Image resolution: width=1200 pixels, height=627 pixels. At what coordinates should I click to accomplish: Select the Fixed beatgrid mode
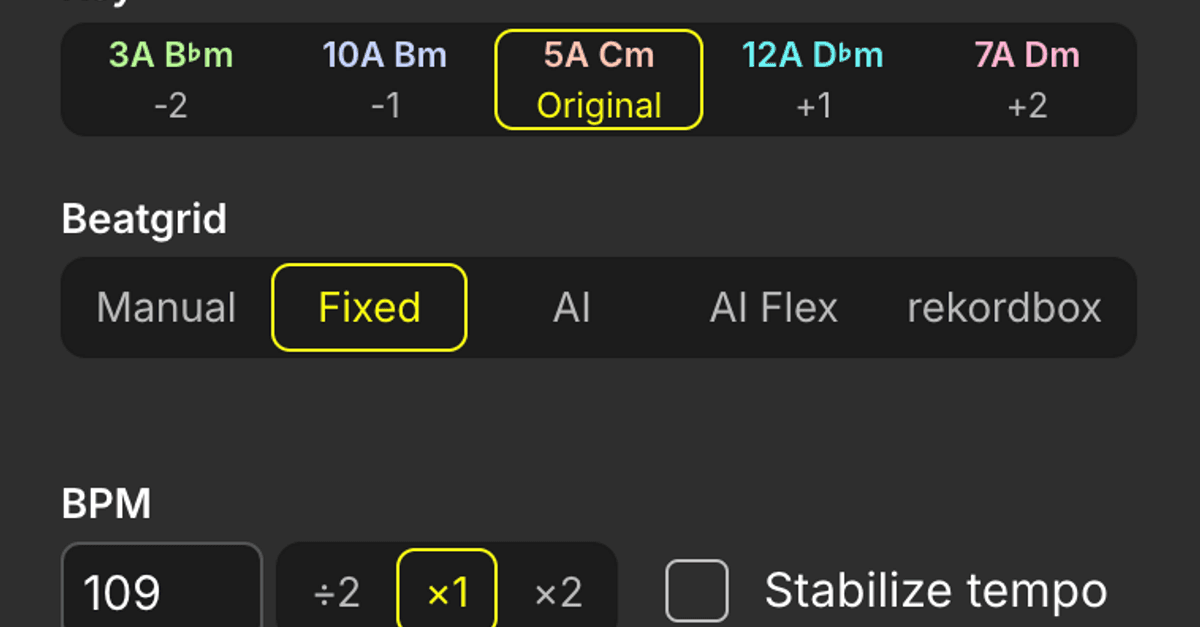click(x=369, y=308)
